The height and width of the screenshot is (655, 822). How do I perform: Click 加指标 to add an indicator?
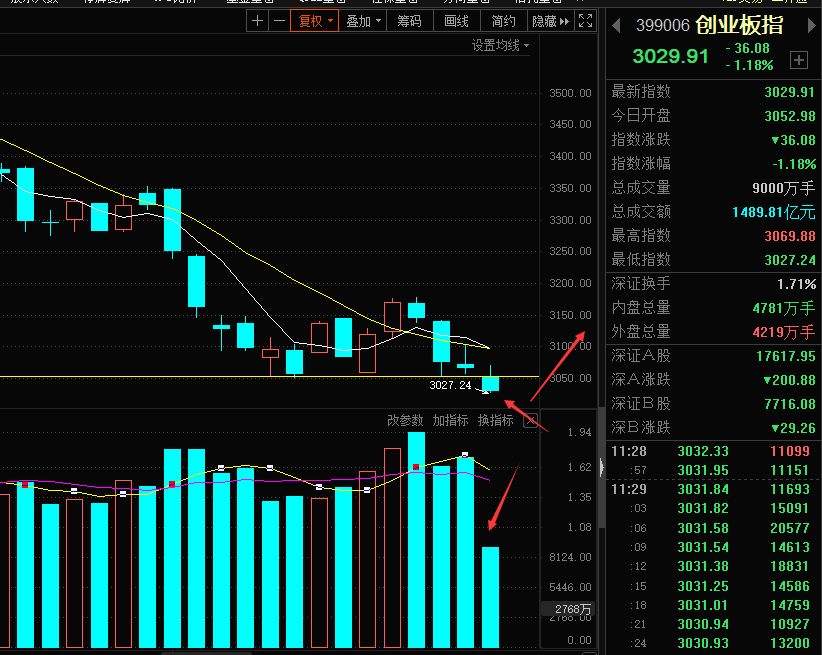click(450, 420)
